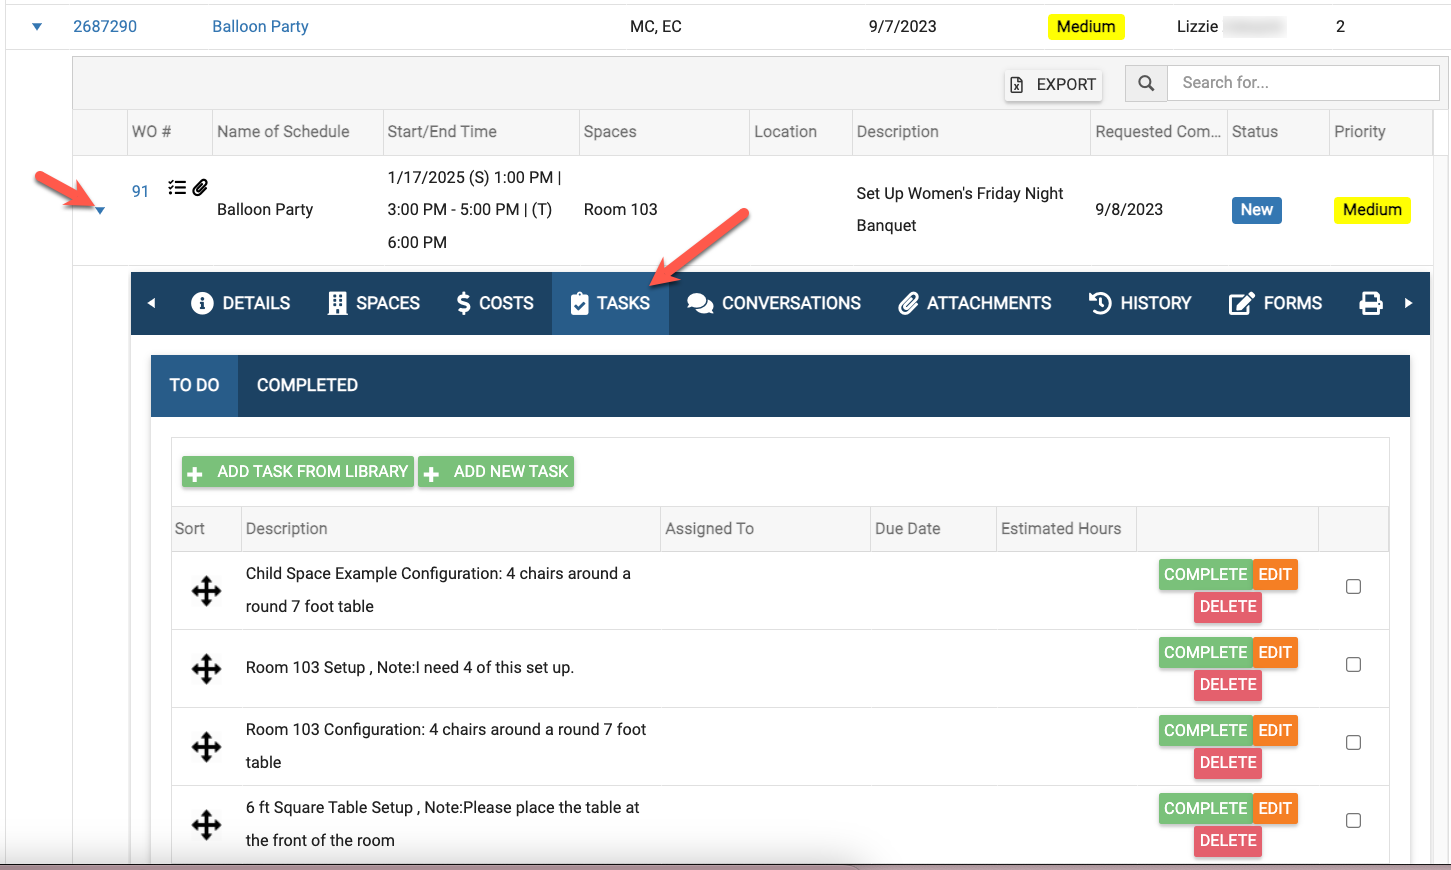Image resolution: width=1451 pixels, height=870 pixels.
Task: Check the box for Child Space Example task
Action: tap(1353, 587)
